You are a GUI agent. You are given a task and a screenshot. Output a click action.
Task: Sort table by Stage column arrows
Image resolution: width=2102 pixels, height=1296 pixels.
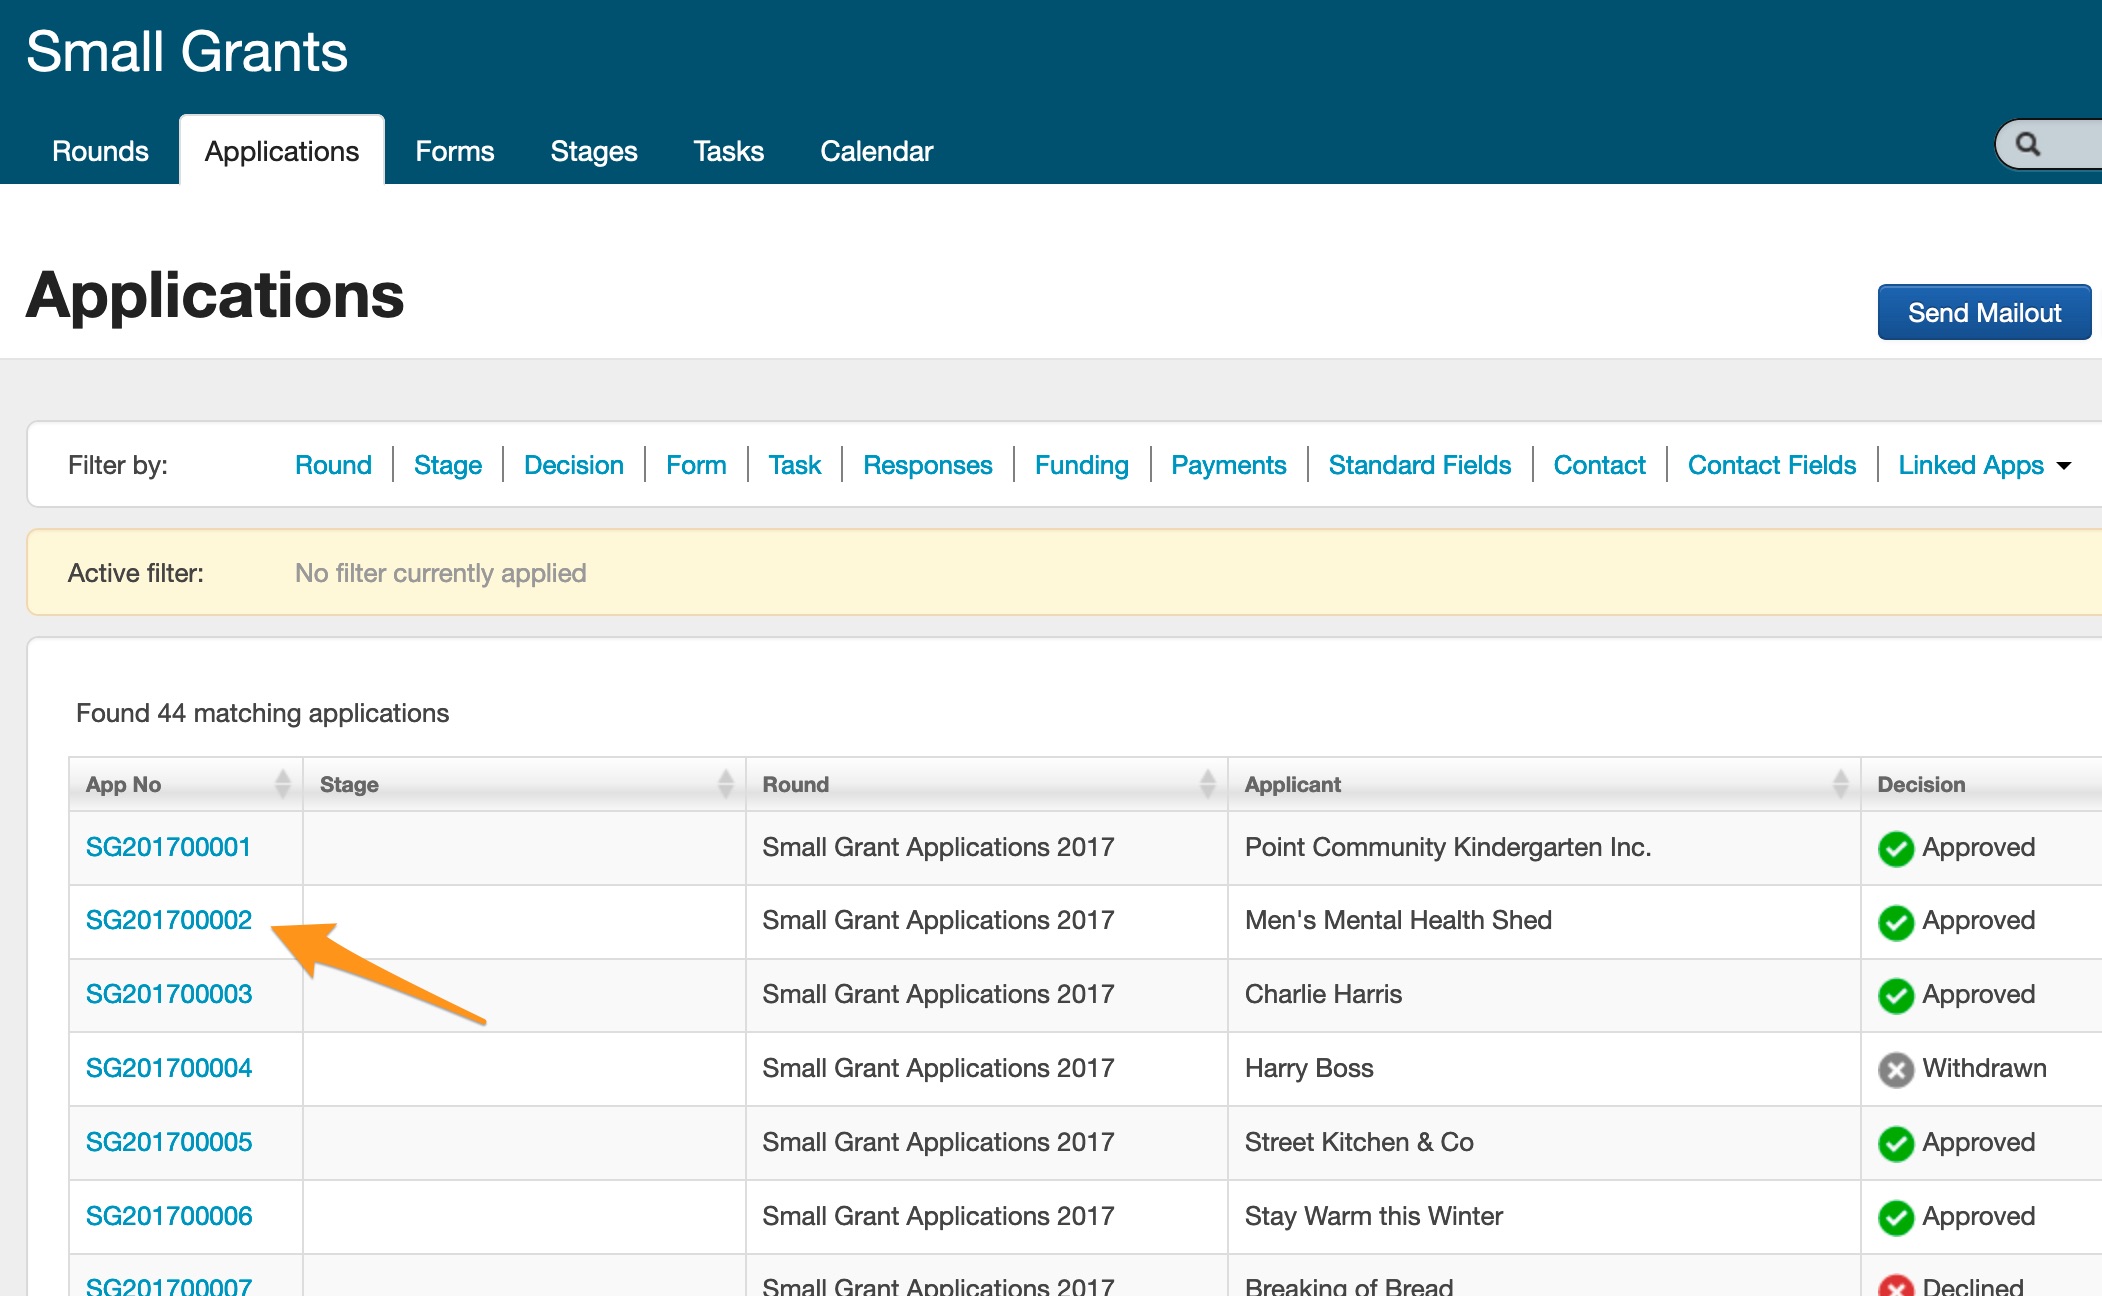[725, 784]
